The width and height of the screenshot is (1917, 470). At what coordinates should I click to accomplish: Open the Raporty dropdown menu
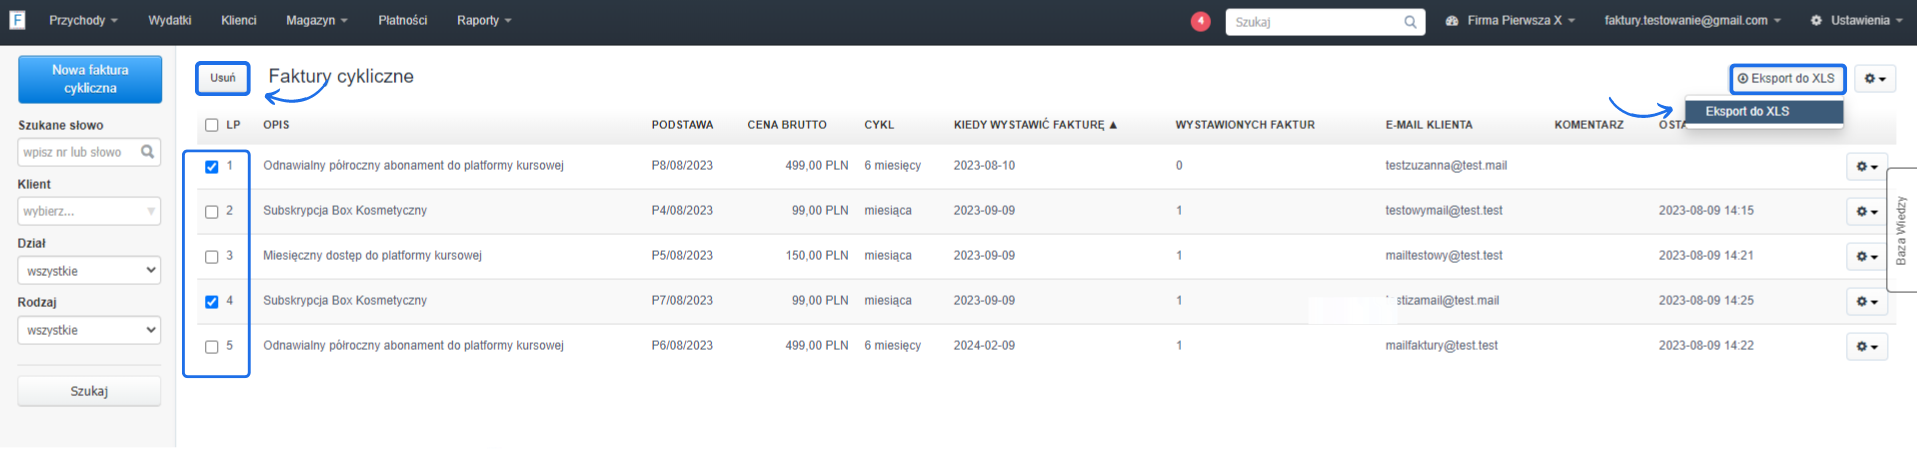pos(484,20)
